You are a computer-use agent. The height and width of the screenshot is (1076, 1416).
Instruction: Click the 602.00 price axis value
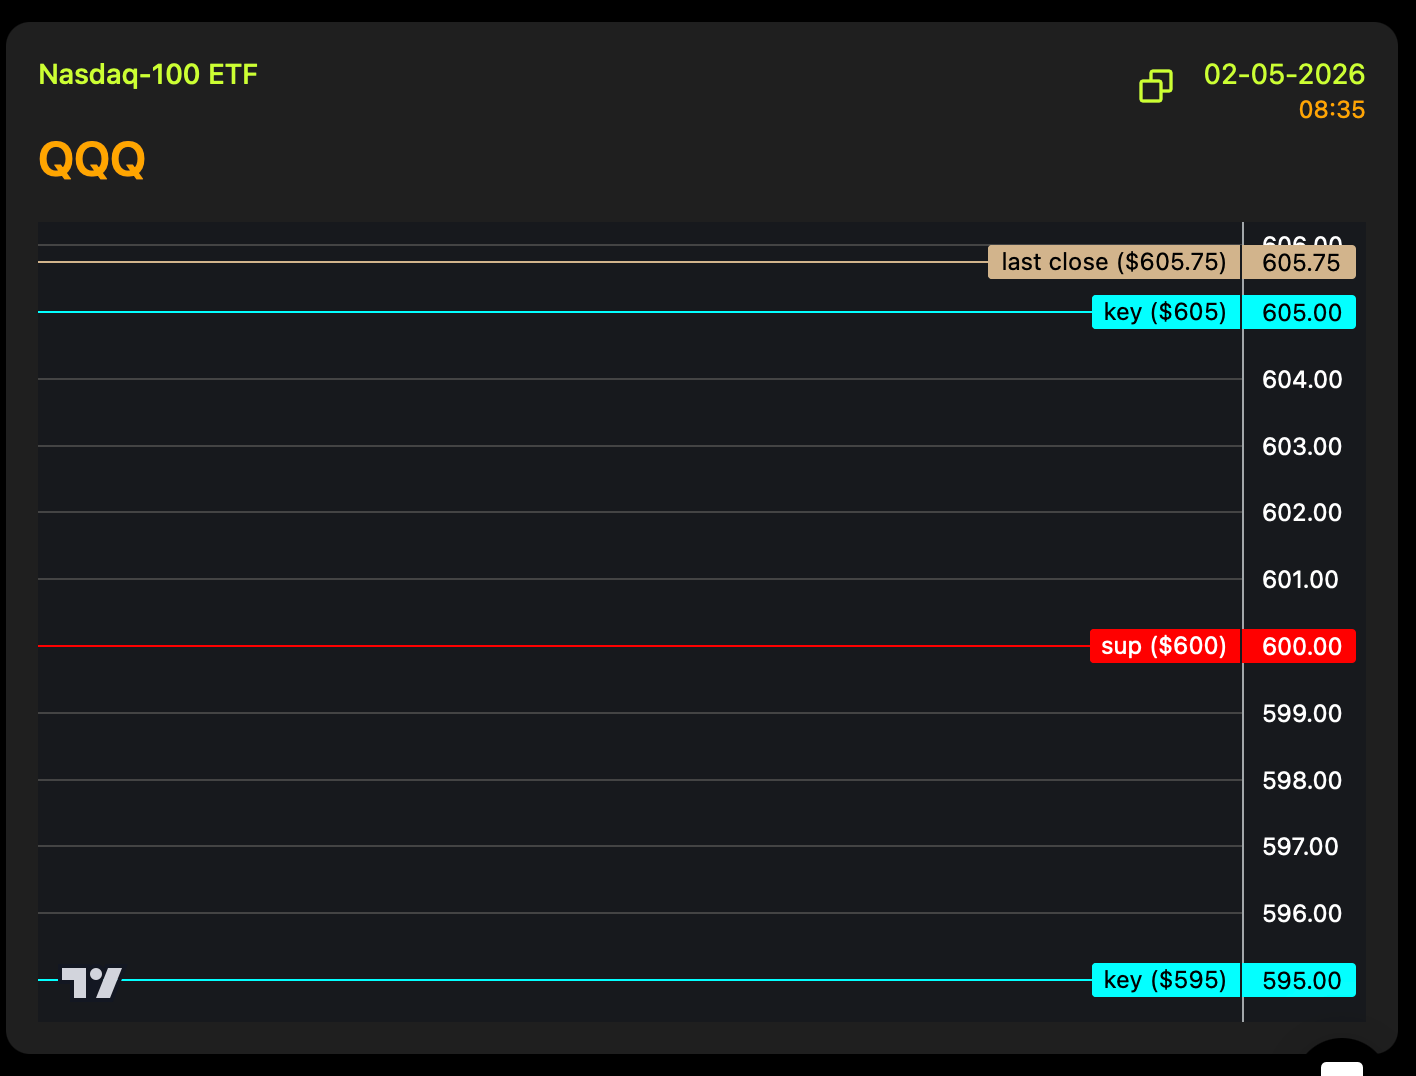coord(1302,512)
